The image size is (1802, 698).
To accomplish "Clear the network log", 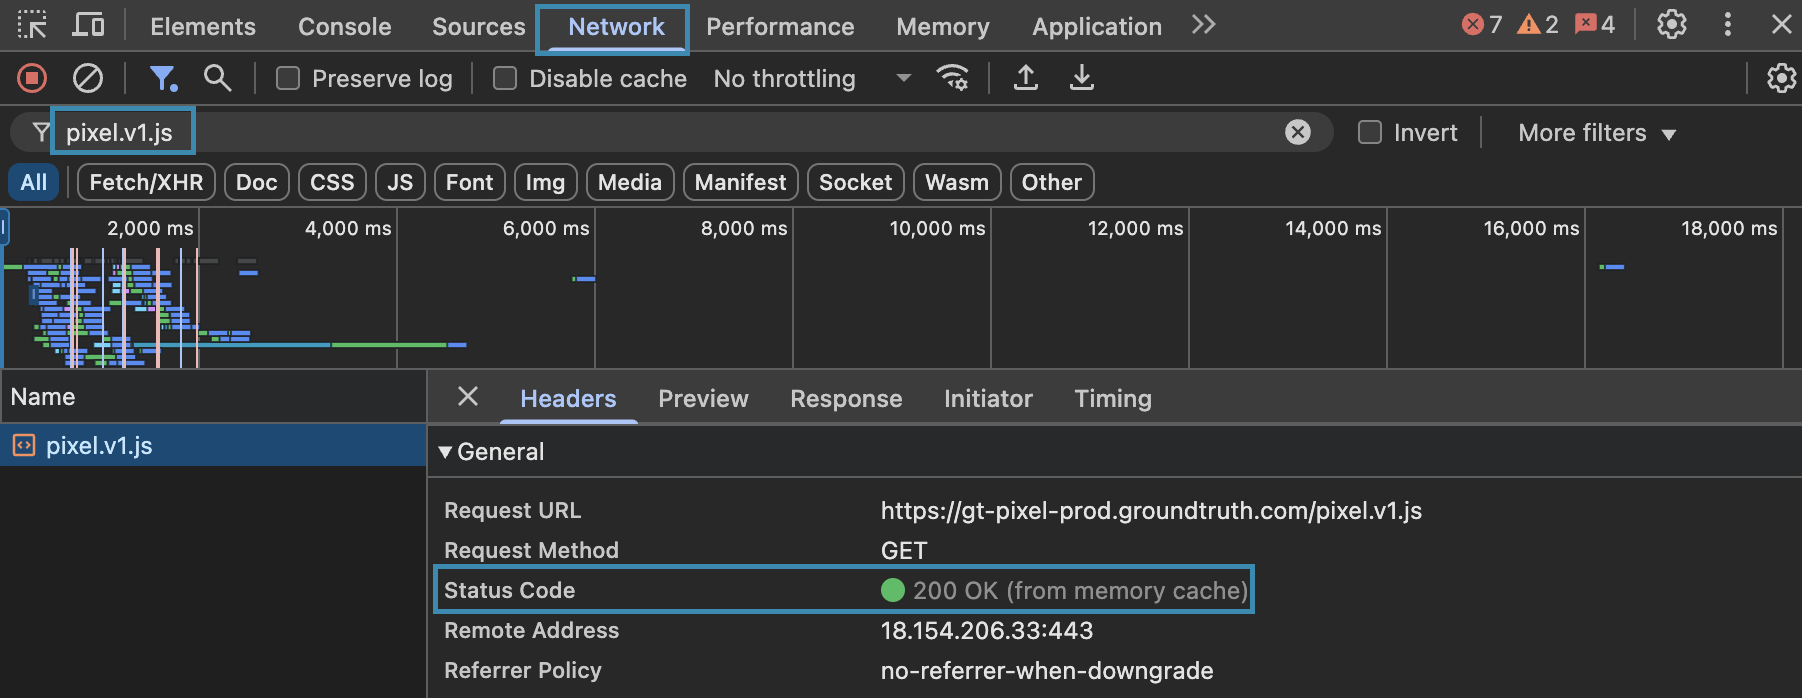I will 88,78.
